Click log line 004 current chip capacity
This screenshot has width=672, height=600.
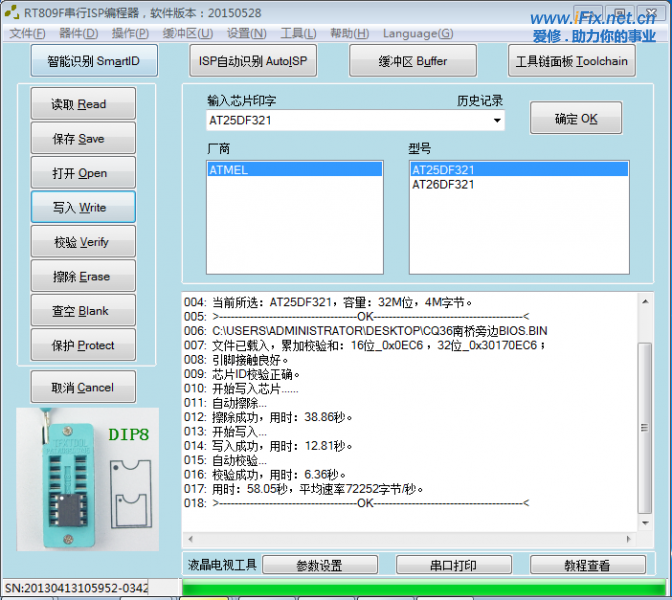coord(328,303)
